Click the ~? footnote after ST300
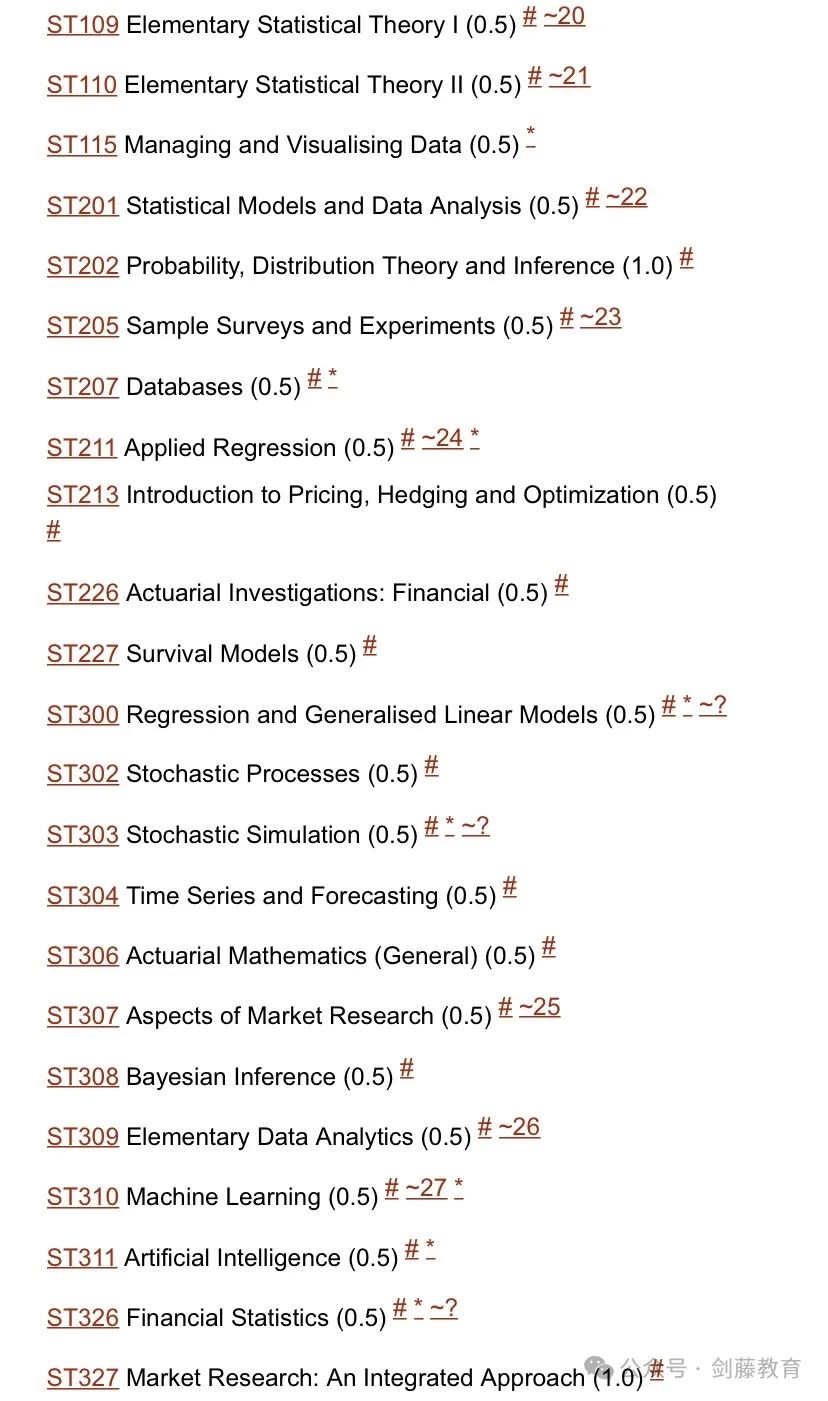The width and height of the screenshot is (828, 1401). coord(713,706)
